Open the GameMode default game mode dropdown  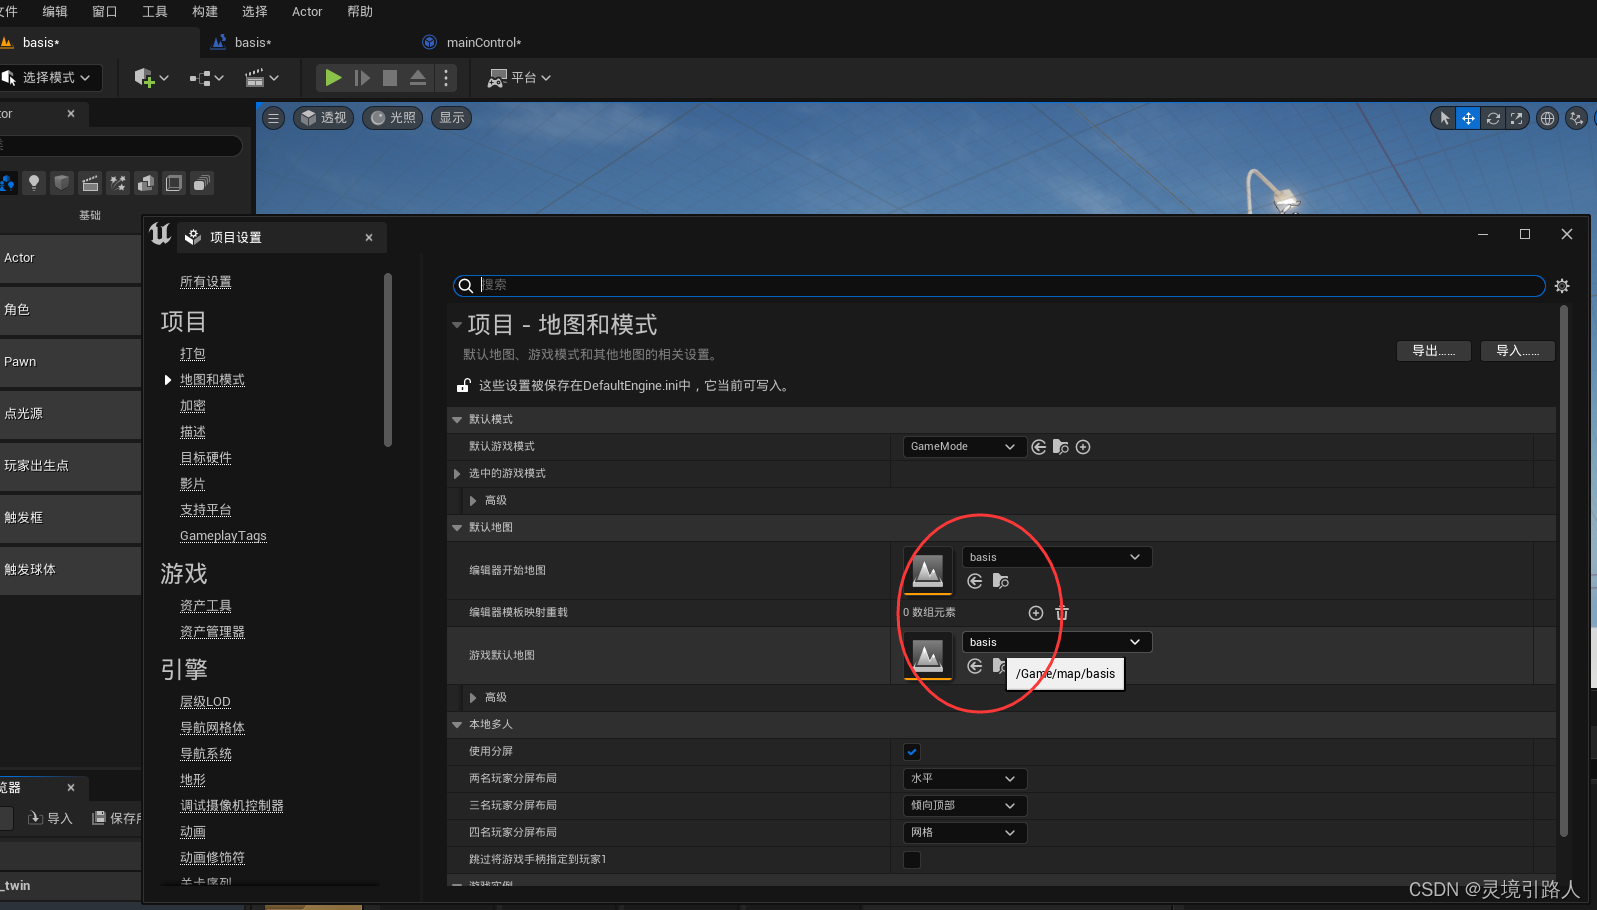(x=963, y=447)
